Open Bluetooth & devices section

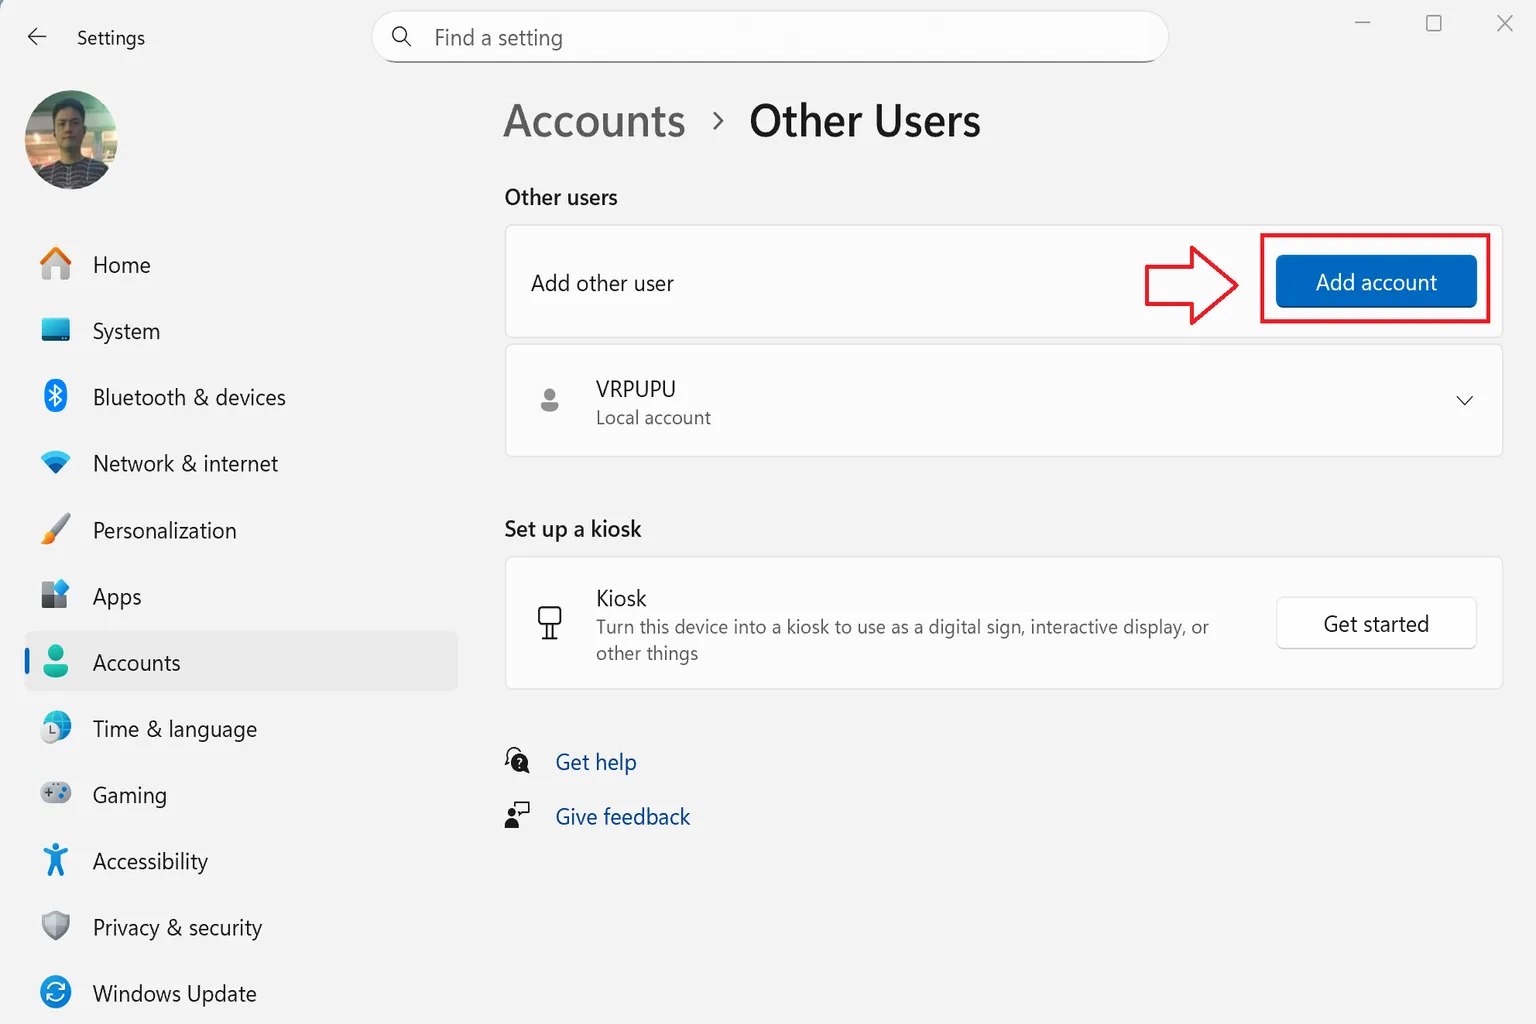(x=241, y=396)
